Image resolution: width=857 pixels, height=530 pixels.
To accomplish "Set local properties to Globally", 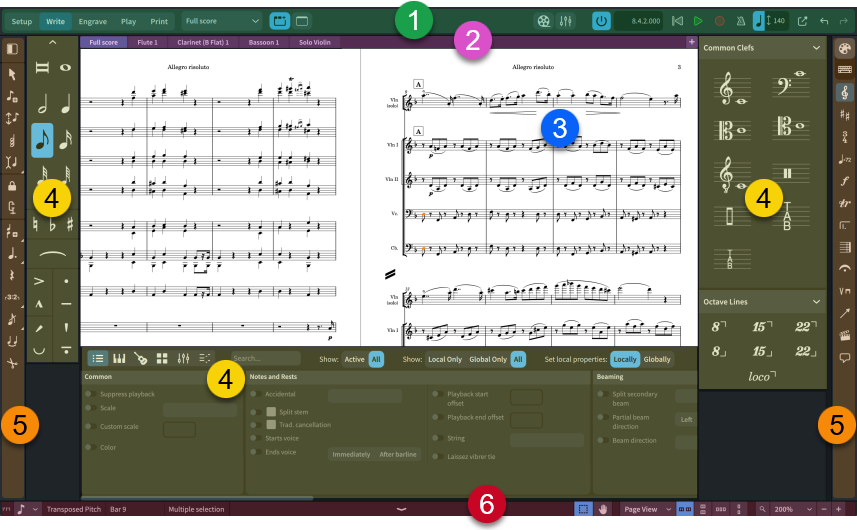I will point(657,358).
